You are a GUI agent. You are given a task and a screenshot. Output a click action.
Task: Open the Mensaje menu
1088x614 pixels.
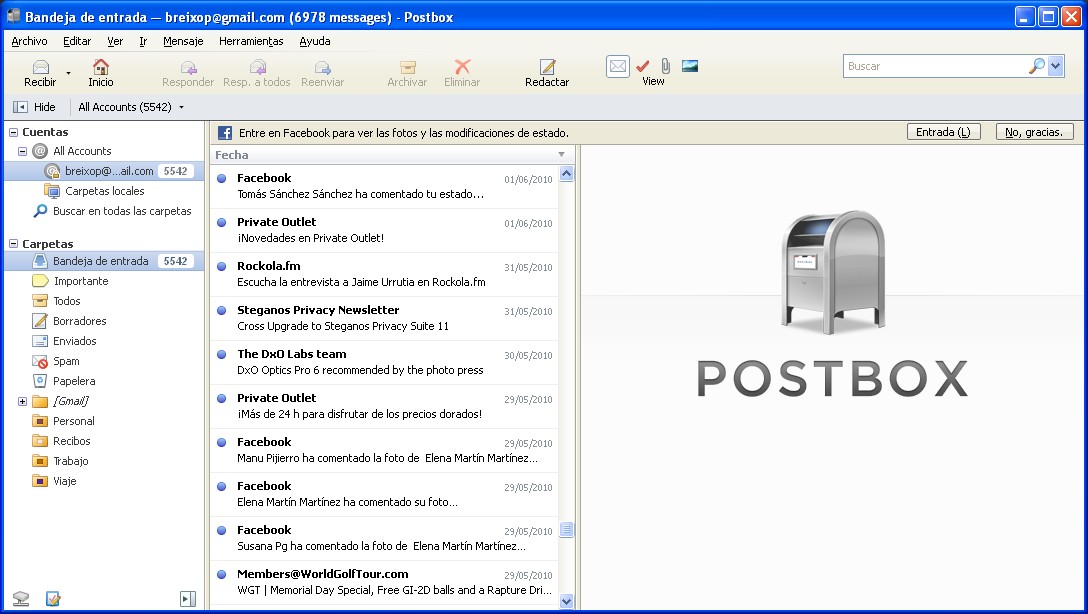[183, 41]
